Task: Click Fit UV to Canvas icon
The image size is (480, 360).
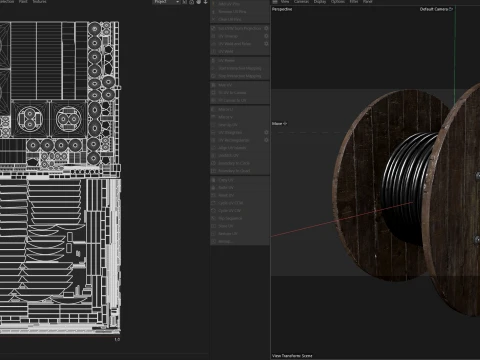Action: coord(214,93)
